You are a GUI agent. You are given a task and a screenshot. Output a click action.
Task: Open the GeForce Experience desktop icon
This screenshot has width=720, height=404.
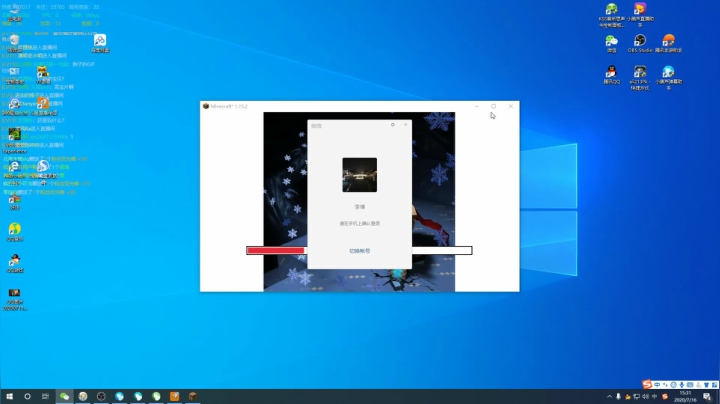tap(14, 140)
